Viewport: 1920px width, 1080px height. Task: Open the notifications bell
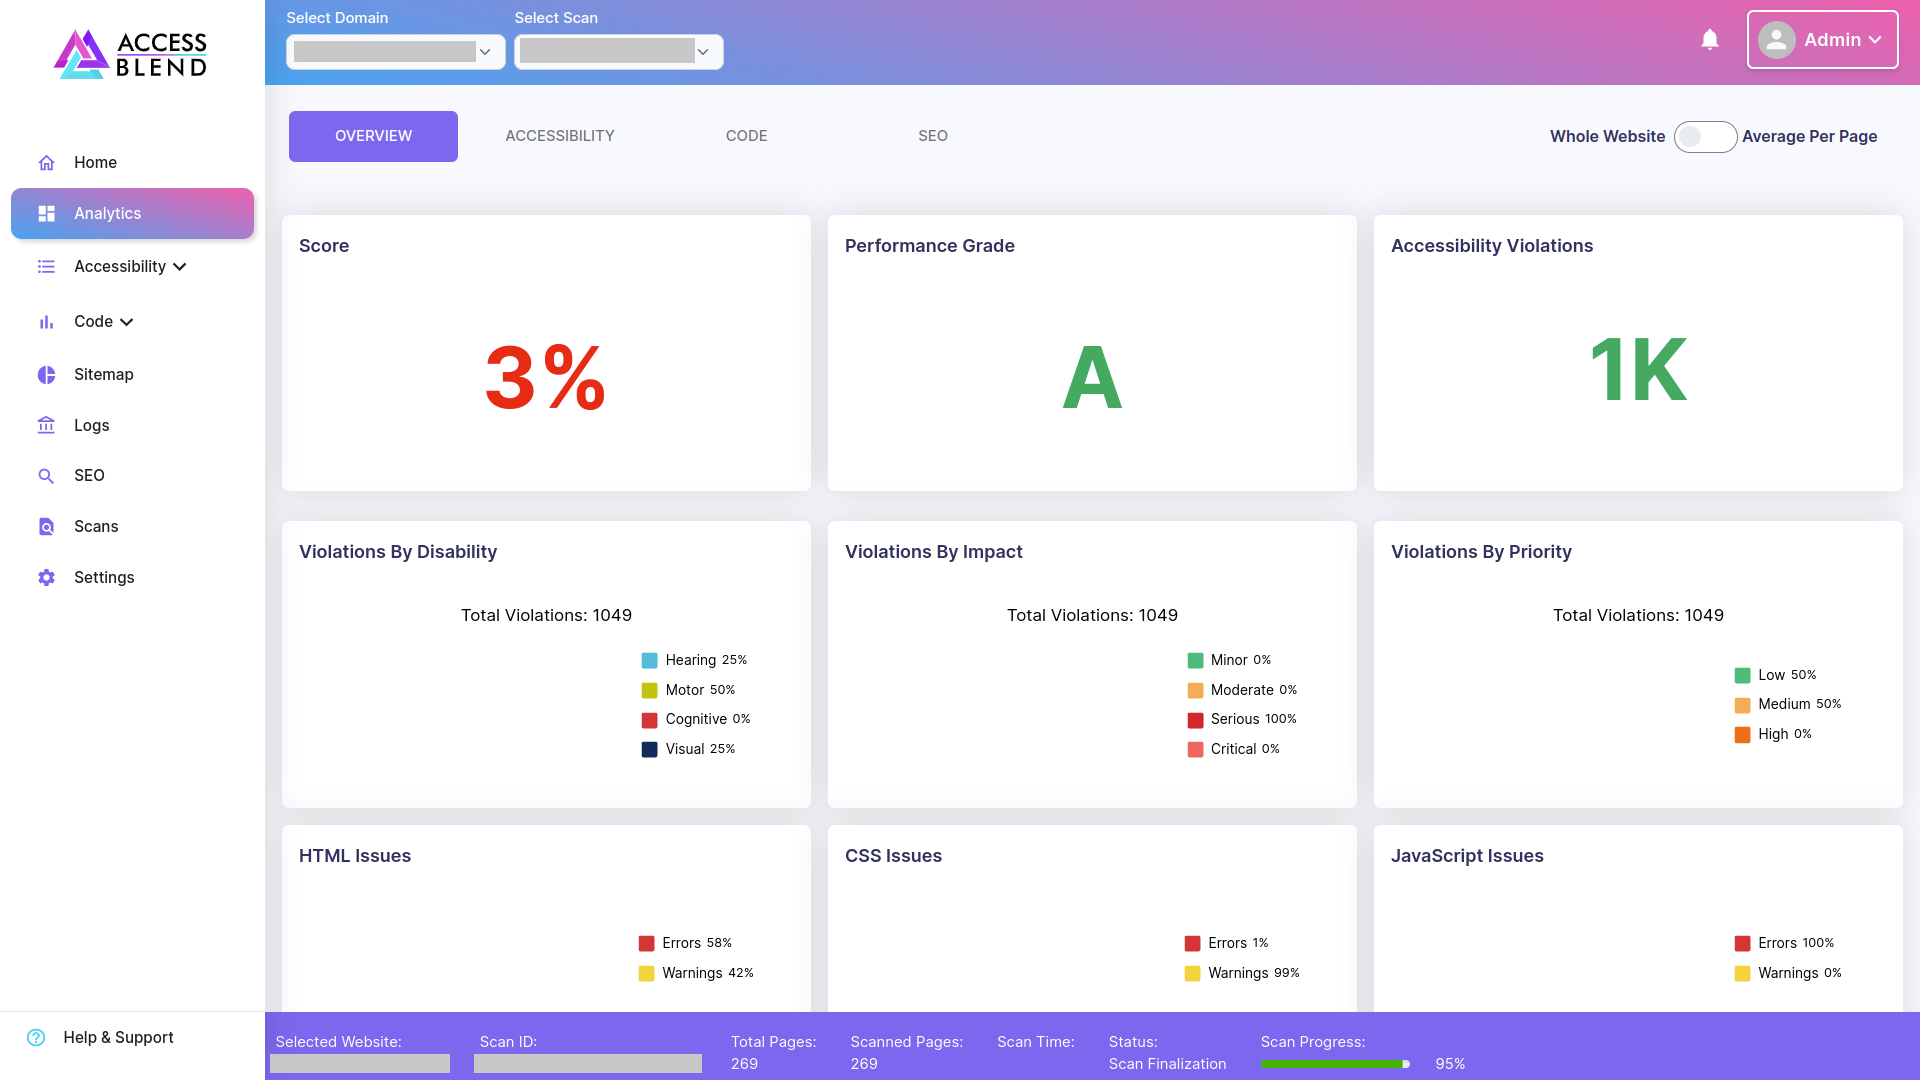click(1710, 40)
